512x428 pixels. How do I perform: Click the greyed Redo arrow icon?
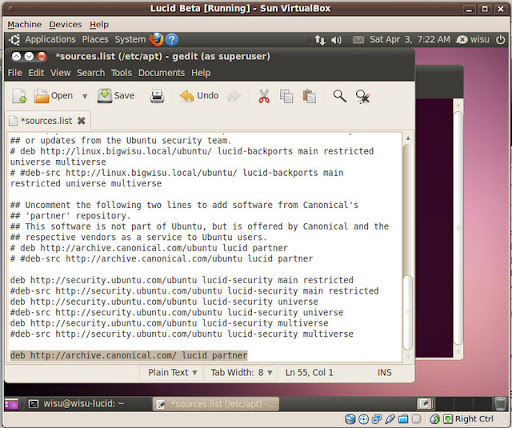[x=234, y=97]
